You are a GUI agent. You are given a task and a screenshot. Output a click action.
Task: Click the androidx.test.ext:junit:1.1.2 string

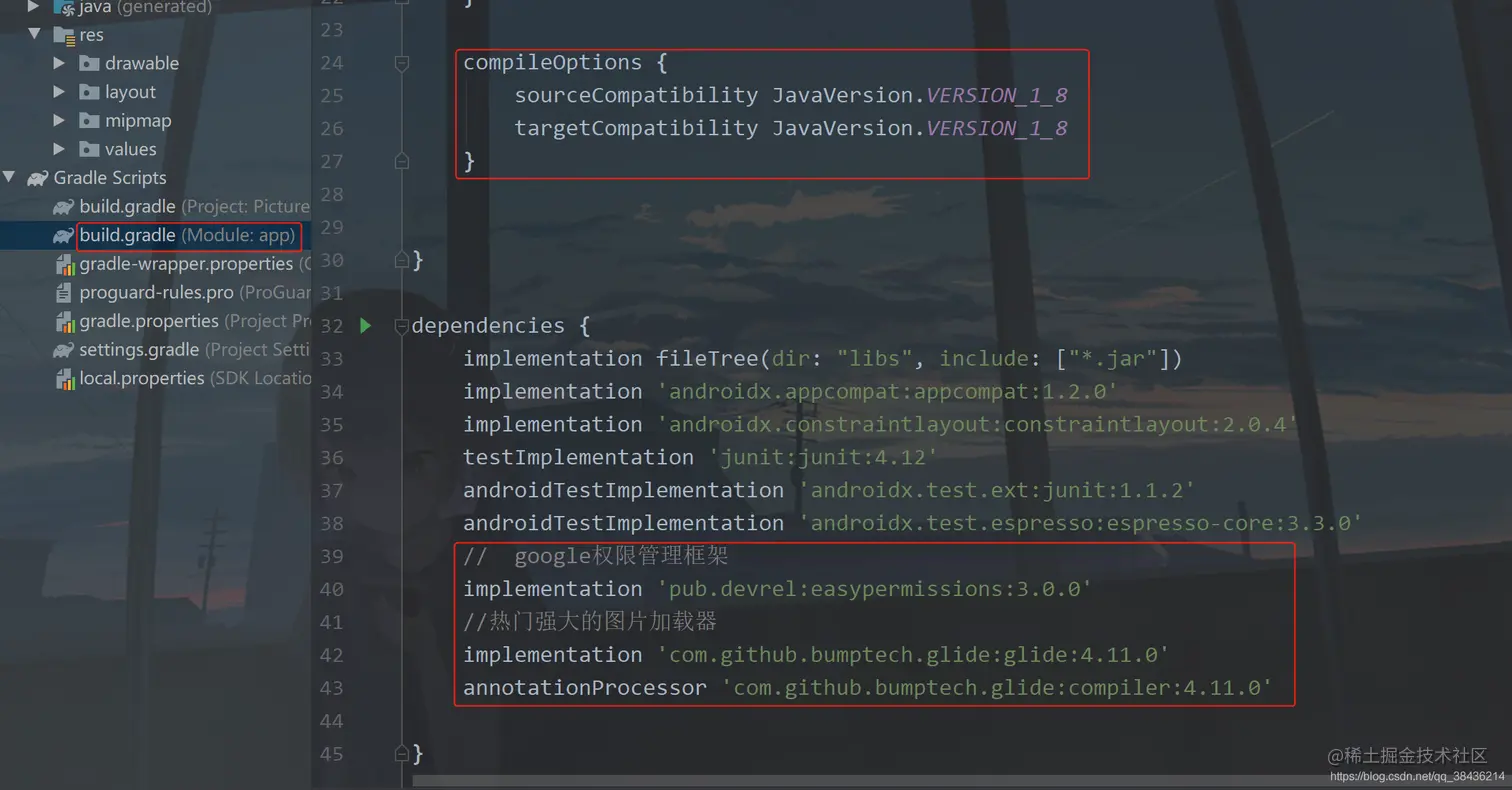point(997,490)
